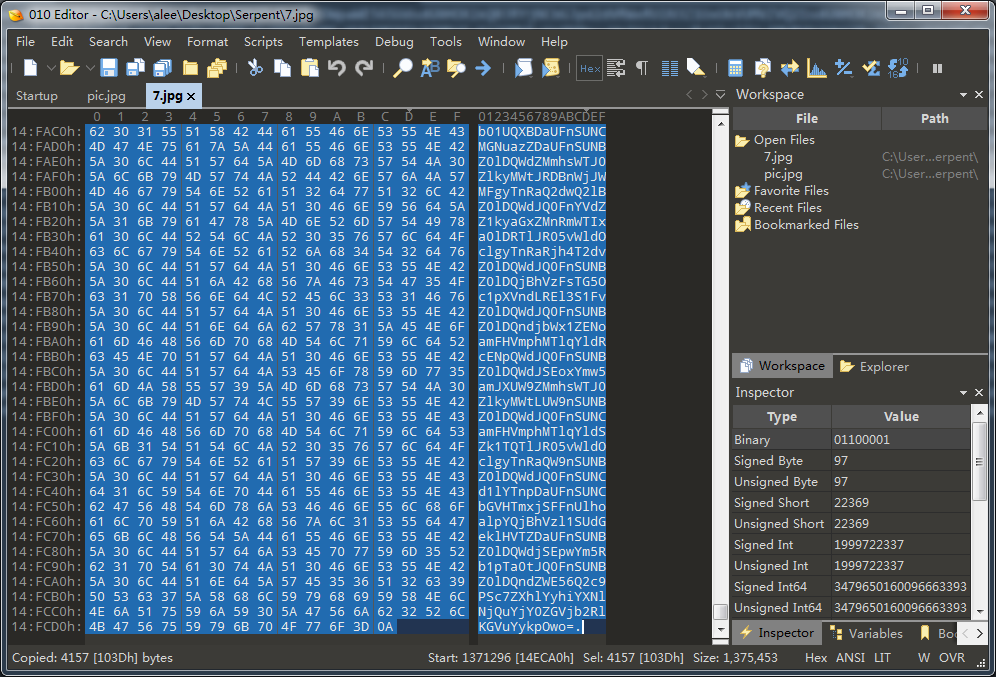The width and height of the screenshot is (996, 677).
Task: Expand the Open File dropdown arrow
Action: tap(90, 68)
